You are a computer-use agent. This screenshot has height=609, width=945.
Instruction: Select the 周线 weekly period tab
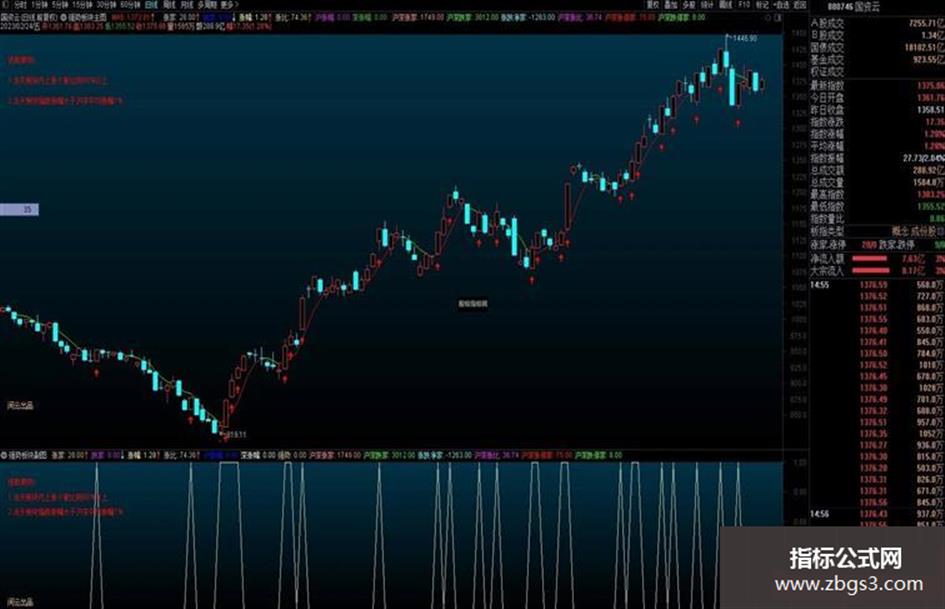(x=169, y=5)
